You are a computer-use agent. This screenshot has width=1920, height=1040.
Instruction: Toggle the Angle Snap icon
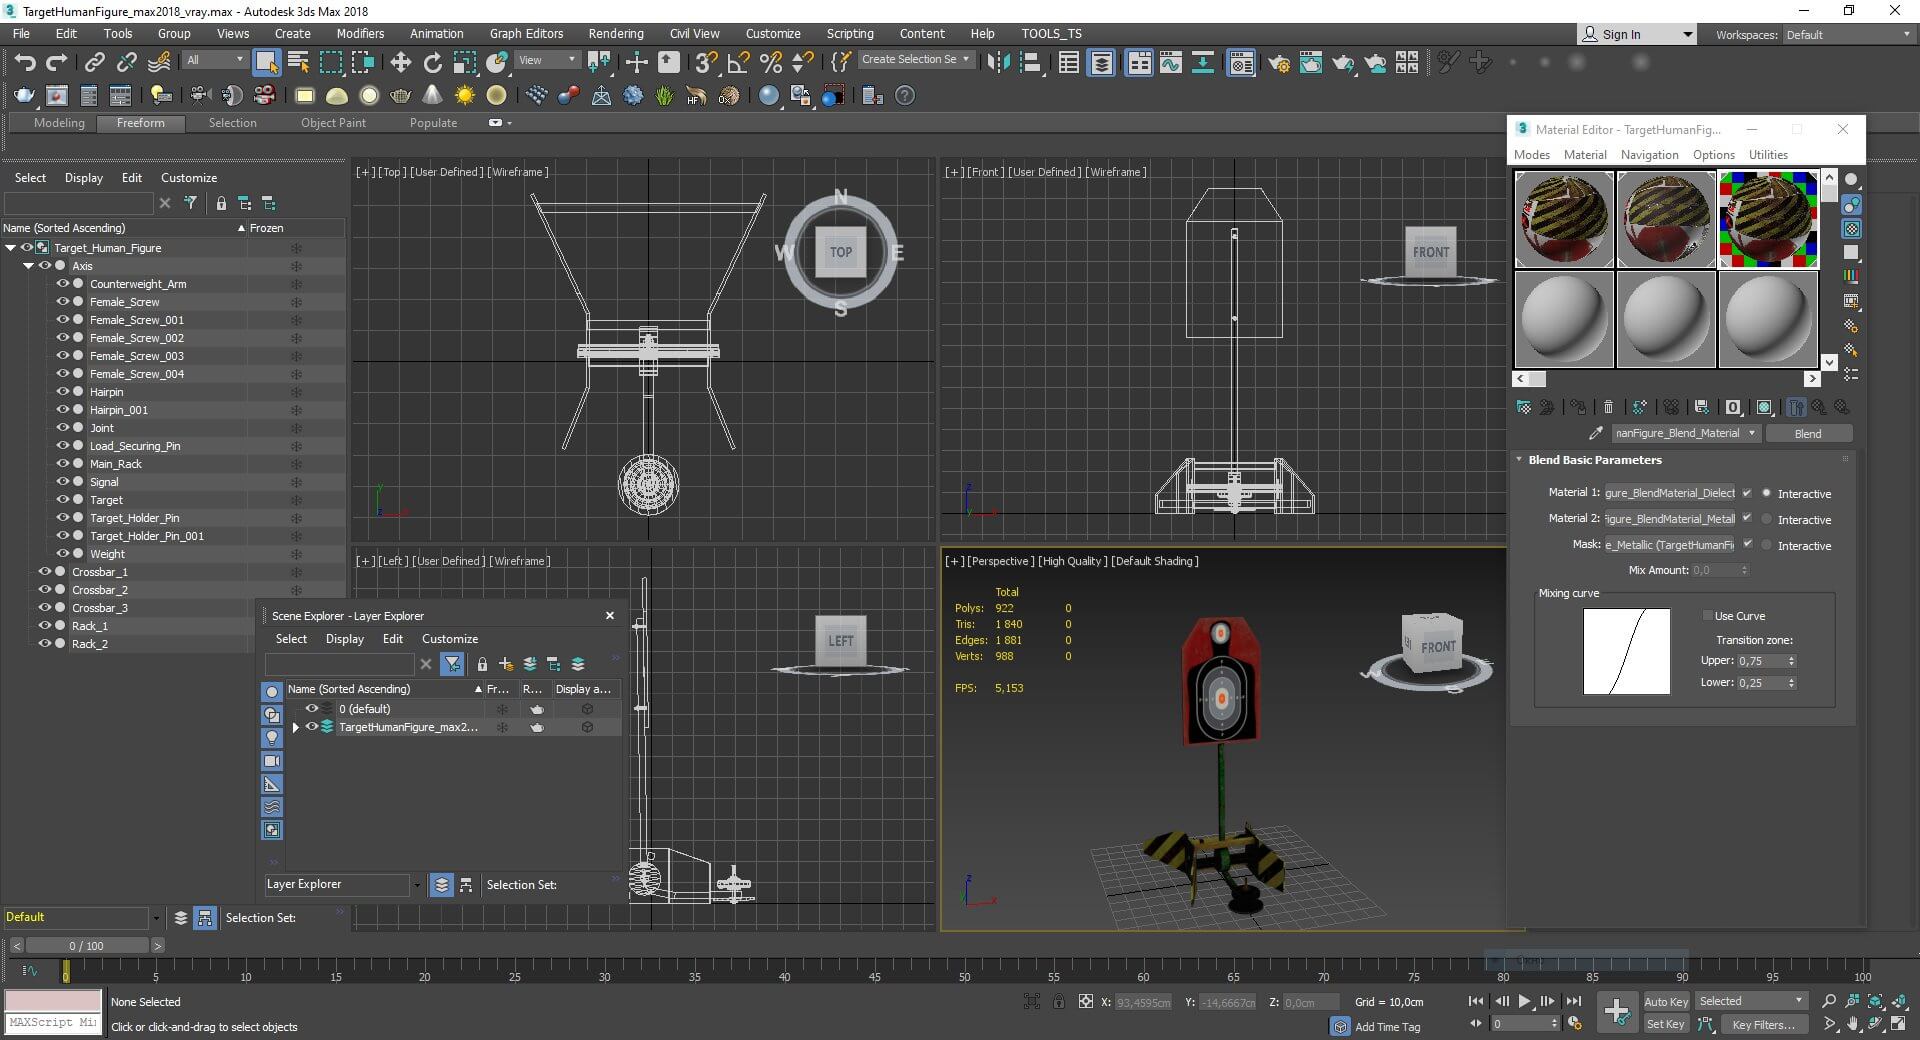(x=738, y=63)
